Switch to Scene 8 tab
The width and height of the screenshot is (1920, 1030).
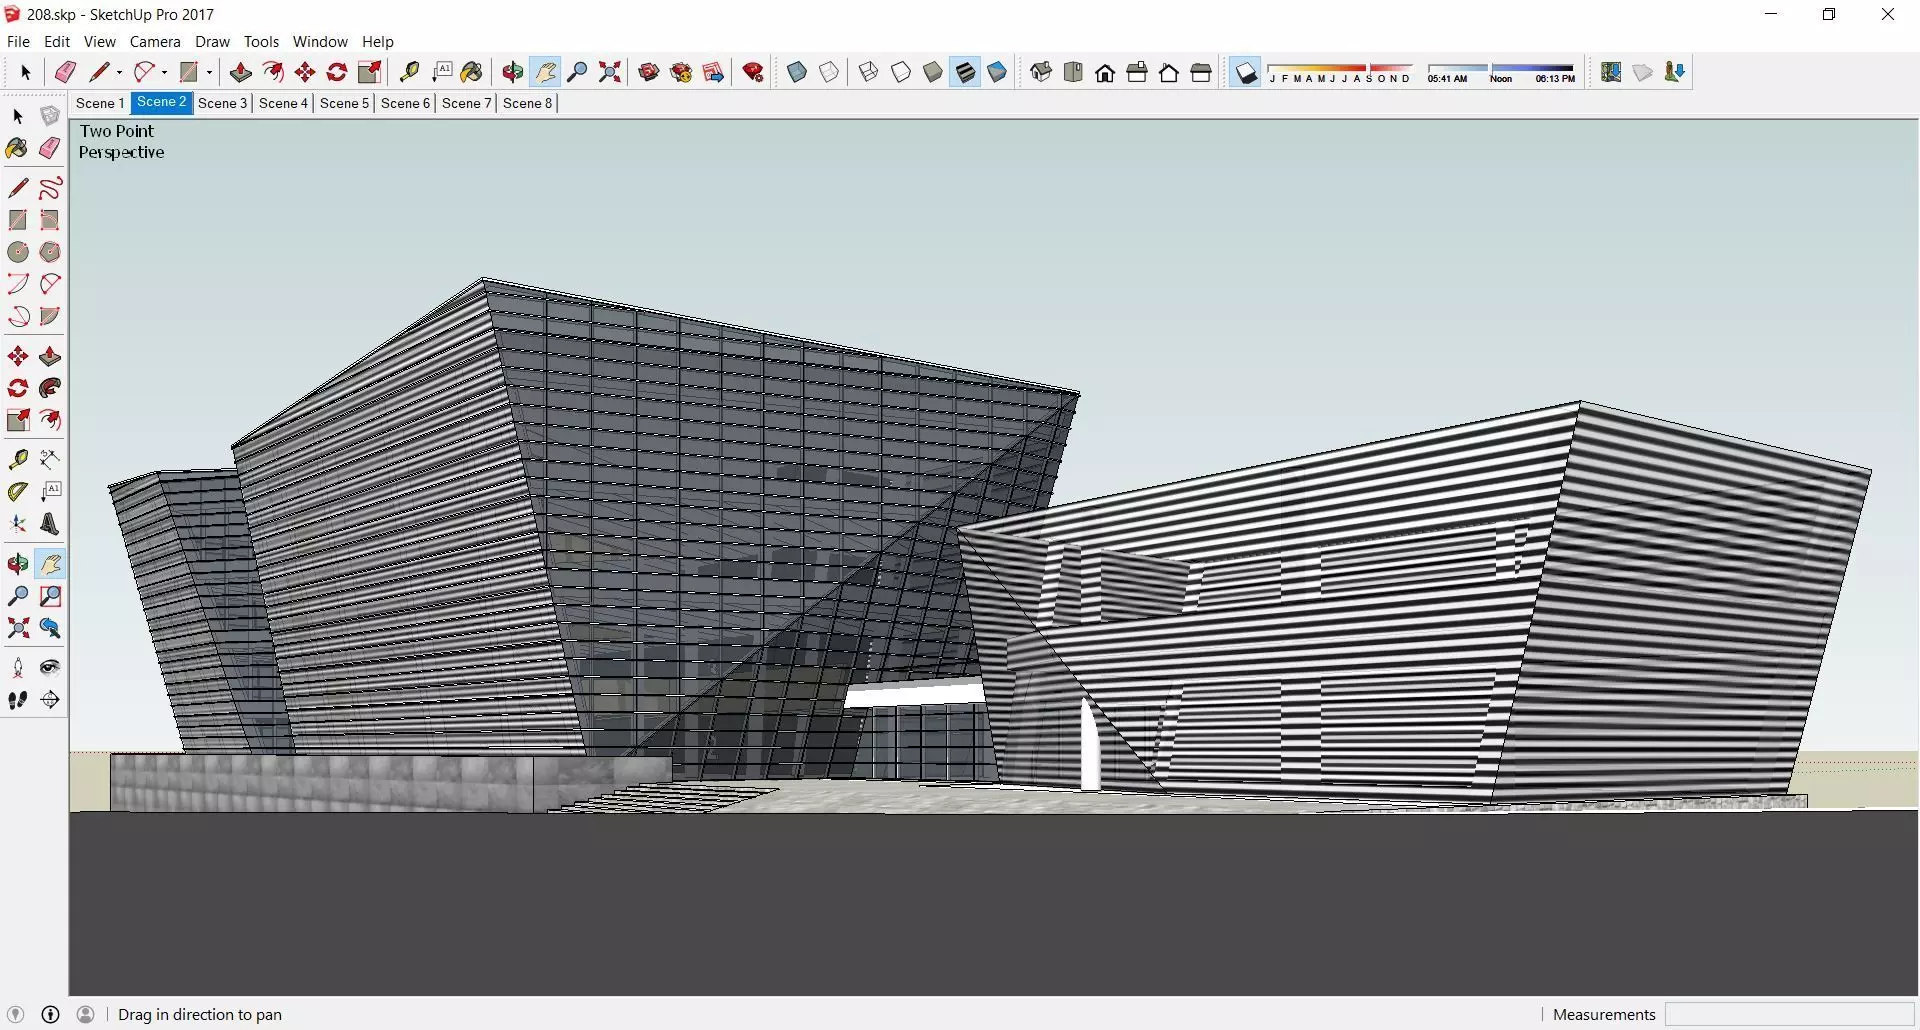pyautogui.click(x=527, y=103)
